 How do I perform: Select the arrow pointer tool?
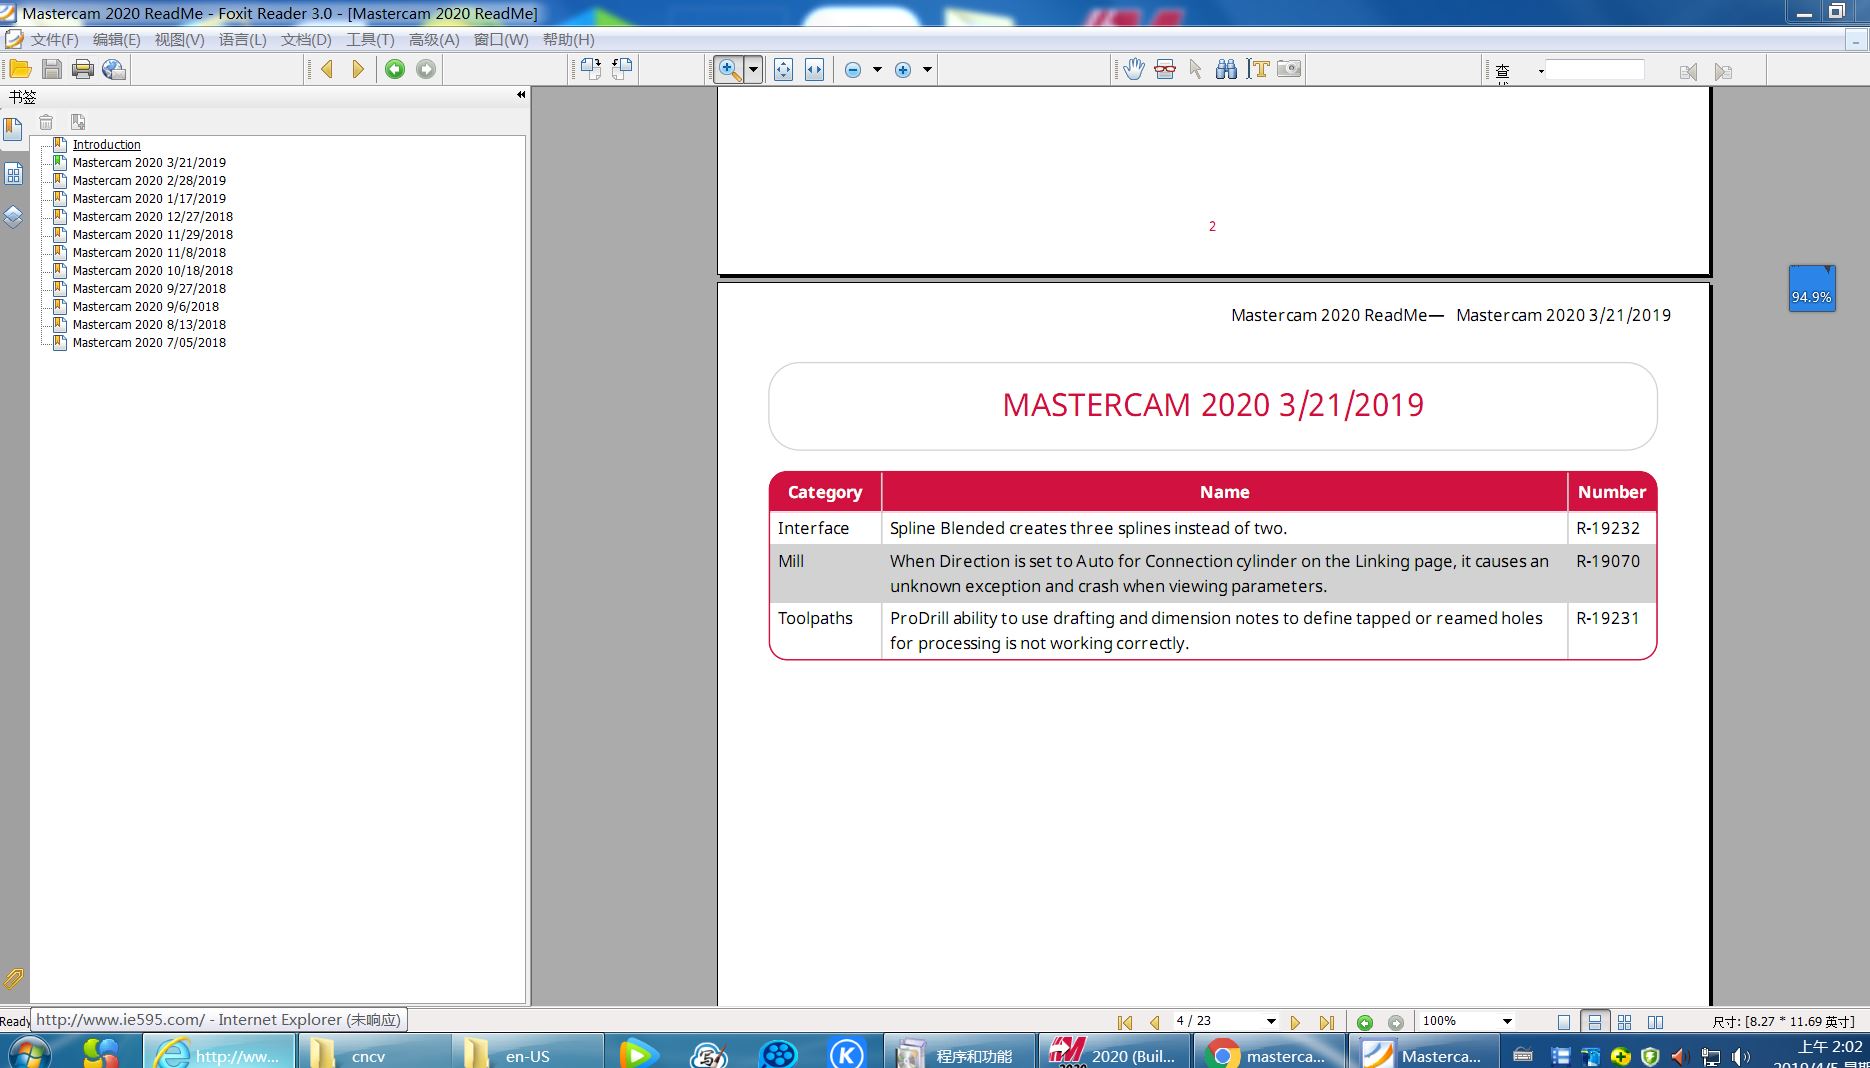point(1196,69)
